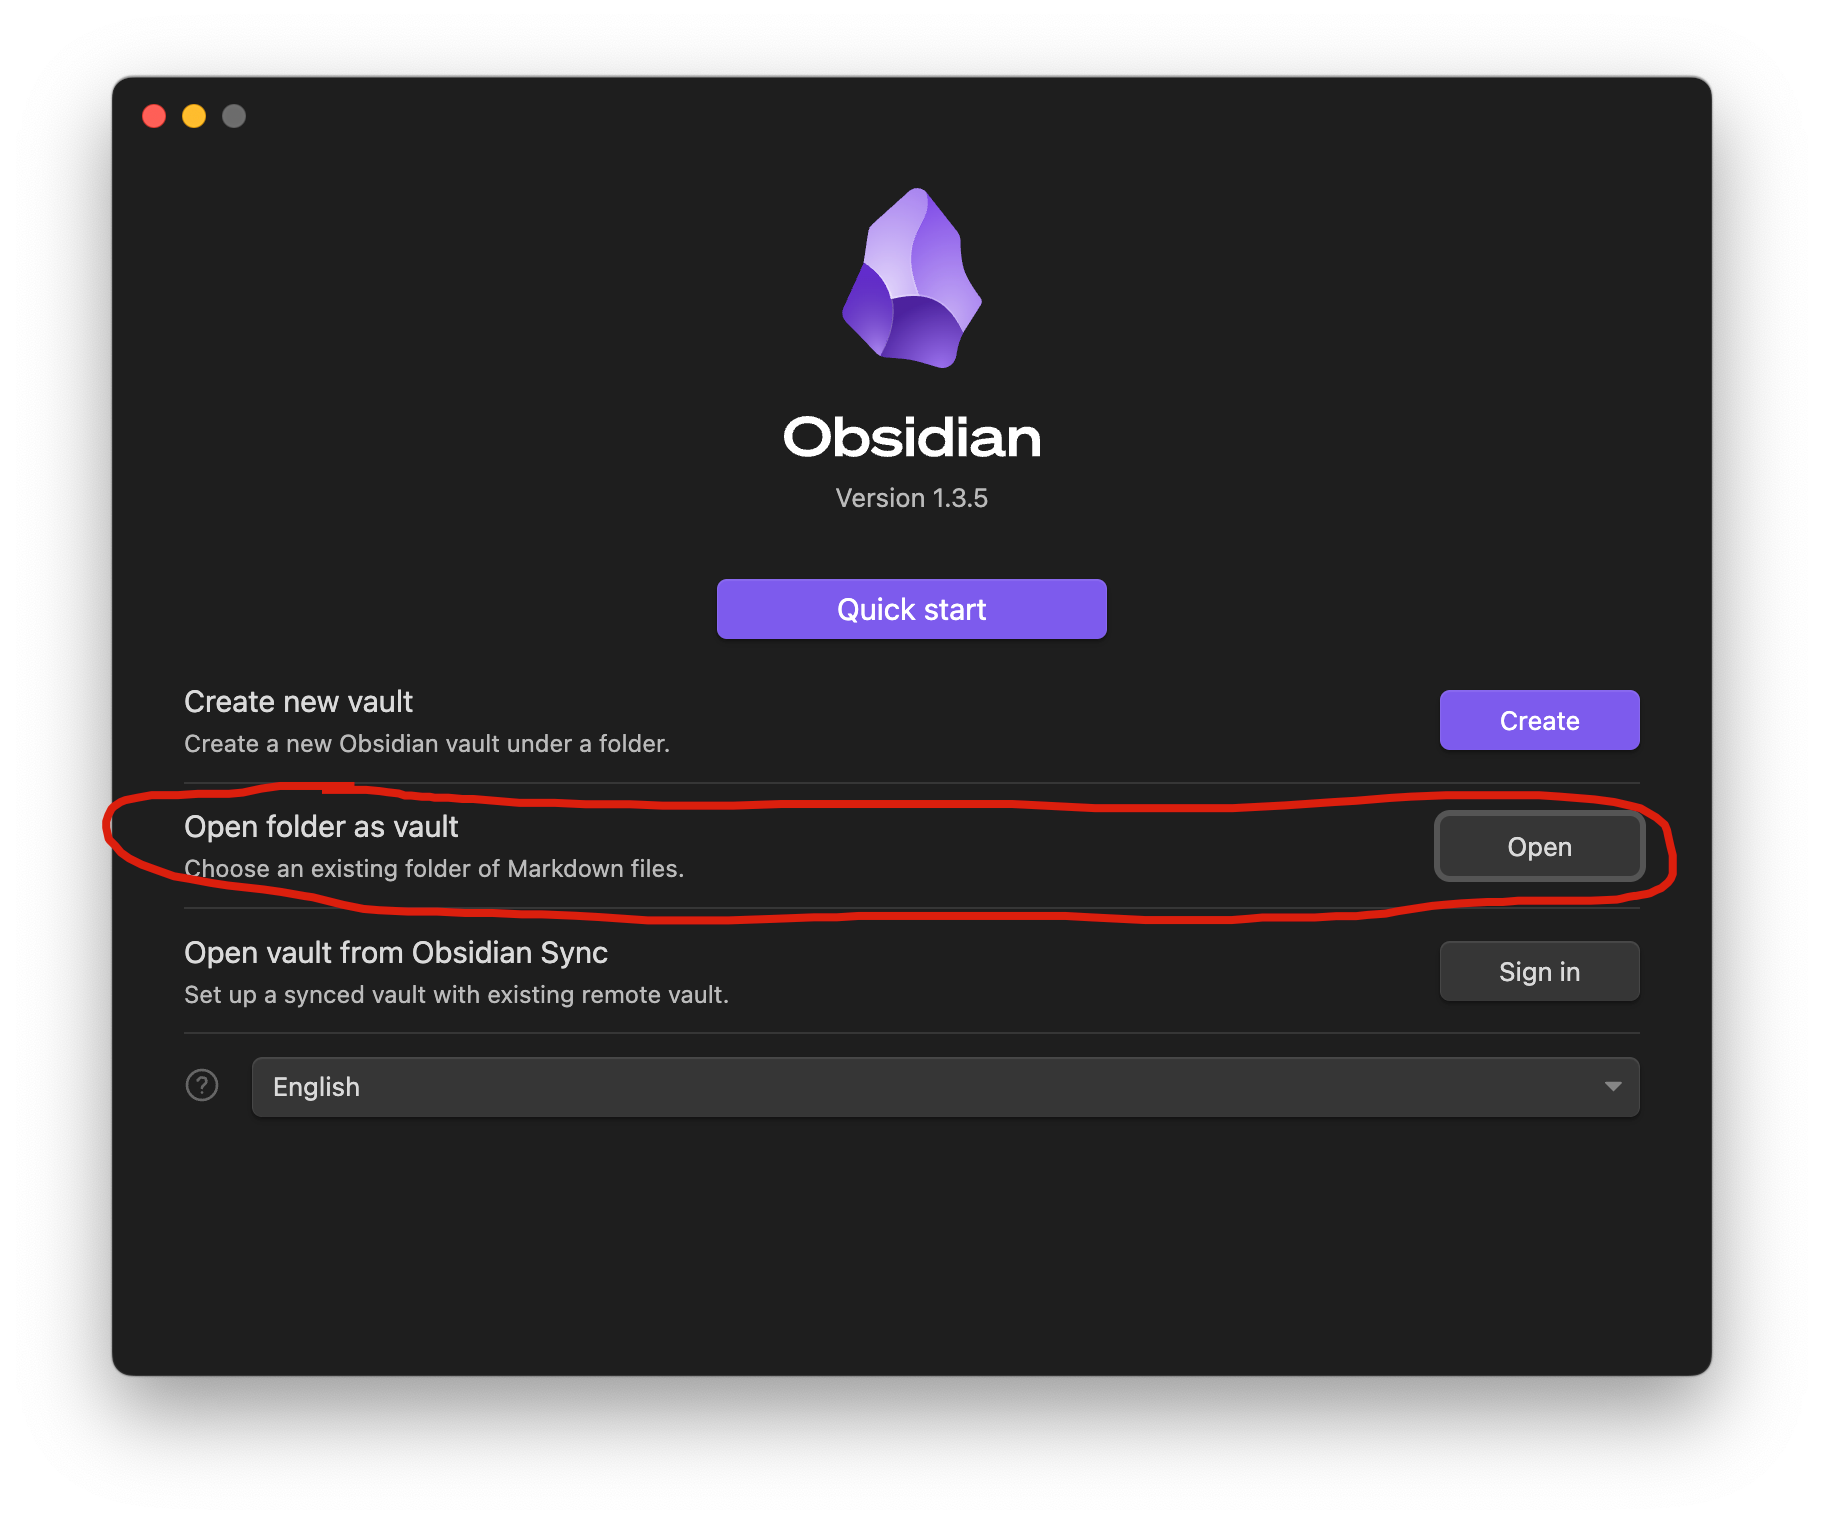Viewport: 1824px width, 1524px height.
Task: Select the Version 1.3.5 label
Action: (911, 498)
